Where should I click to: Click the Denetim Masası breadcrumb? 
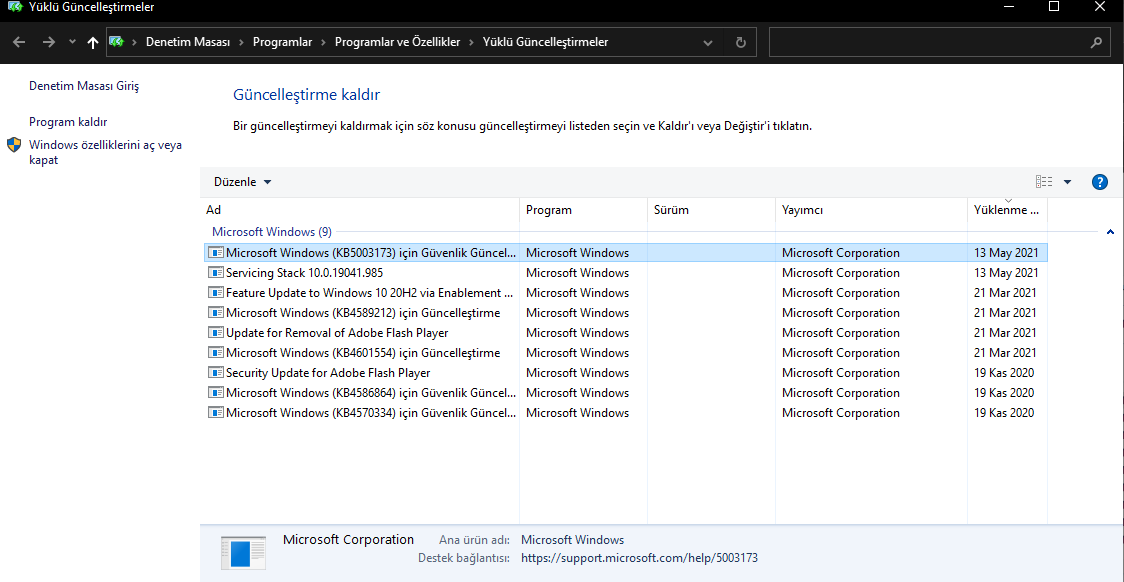188,42
